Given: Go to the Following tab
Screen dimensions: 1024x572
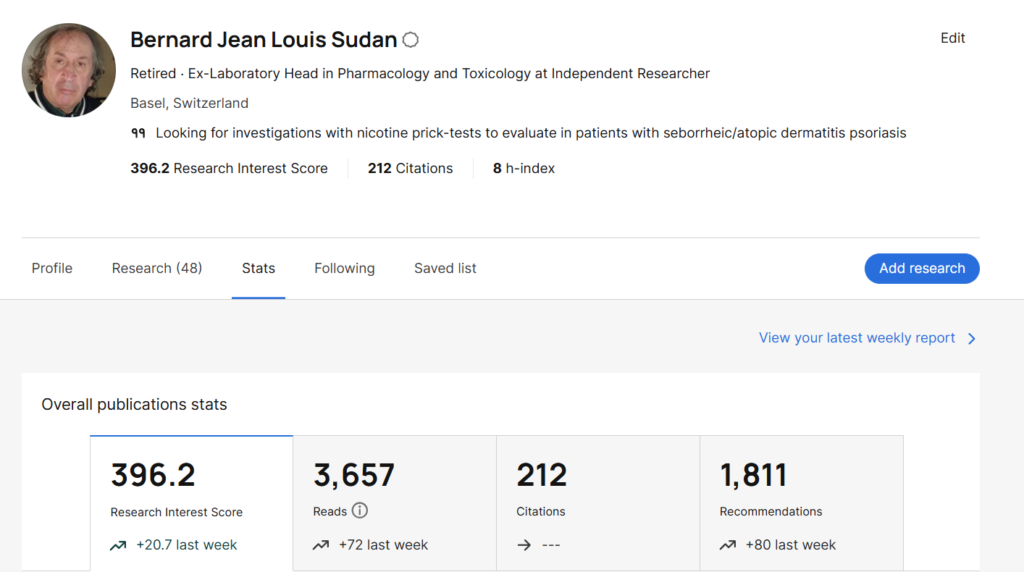Looking at the screenshot, I should (x=344, y=268).
